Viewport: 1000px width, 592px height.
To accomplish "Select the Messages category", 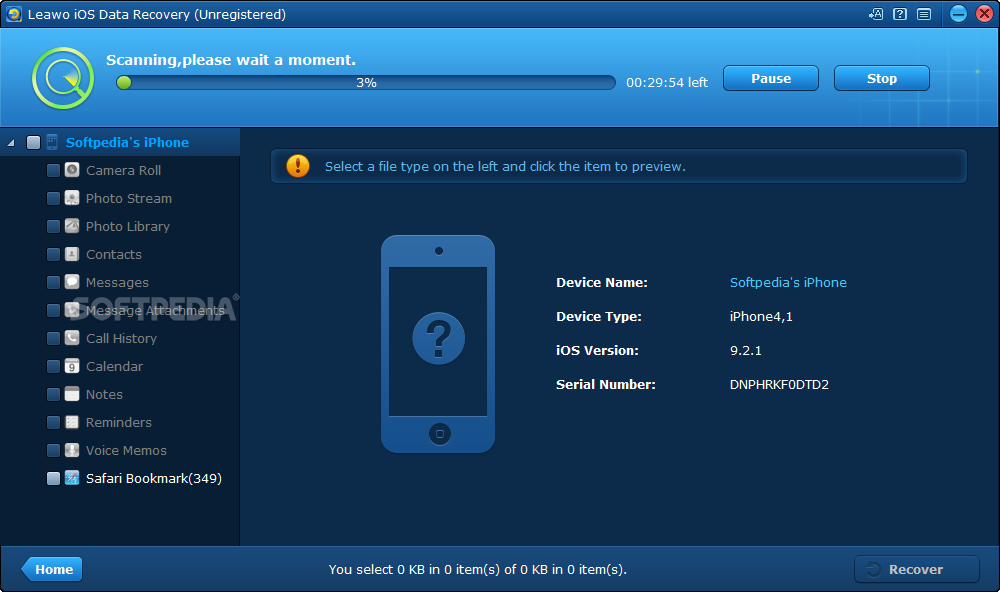I will point(117,283).
